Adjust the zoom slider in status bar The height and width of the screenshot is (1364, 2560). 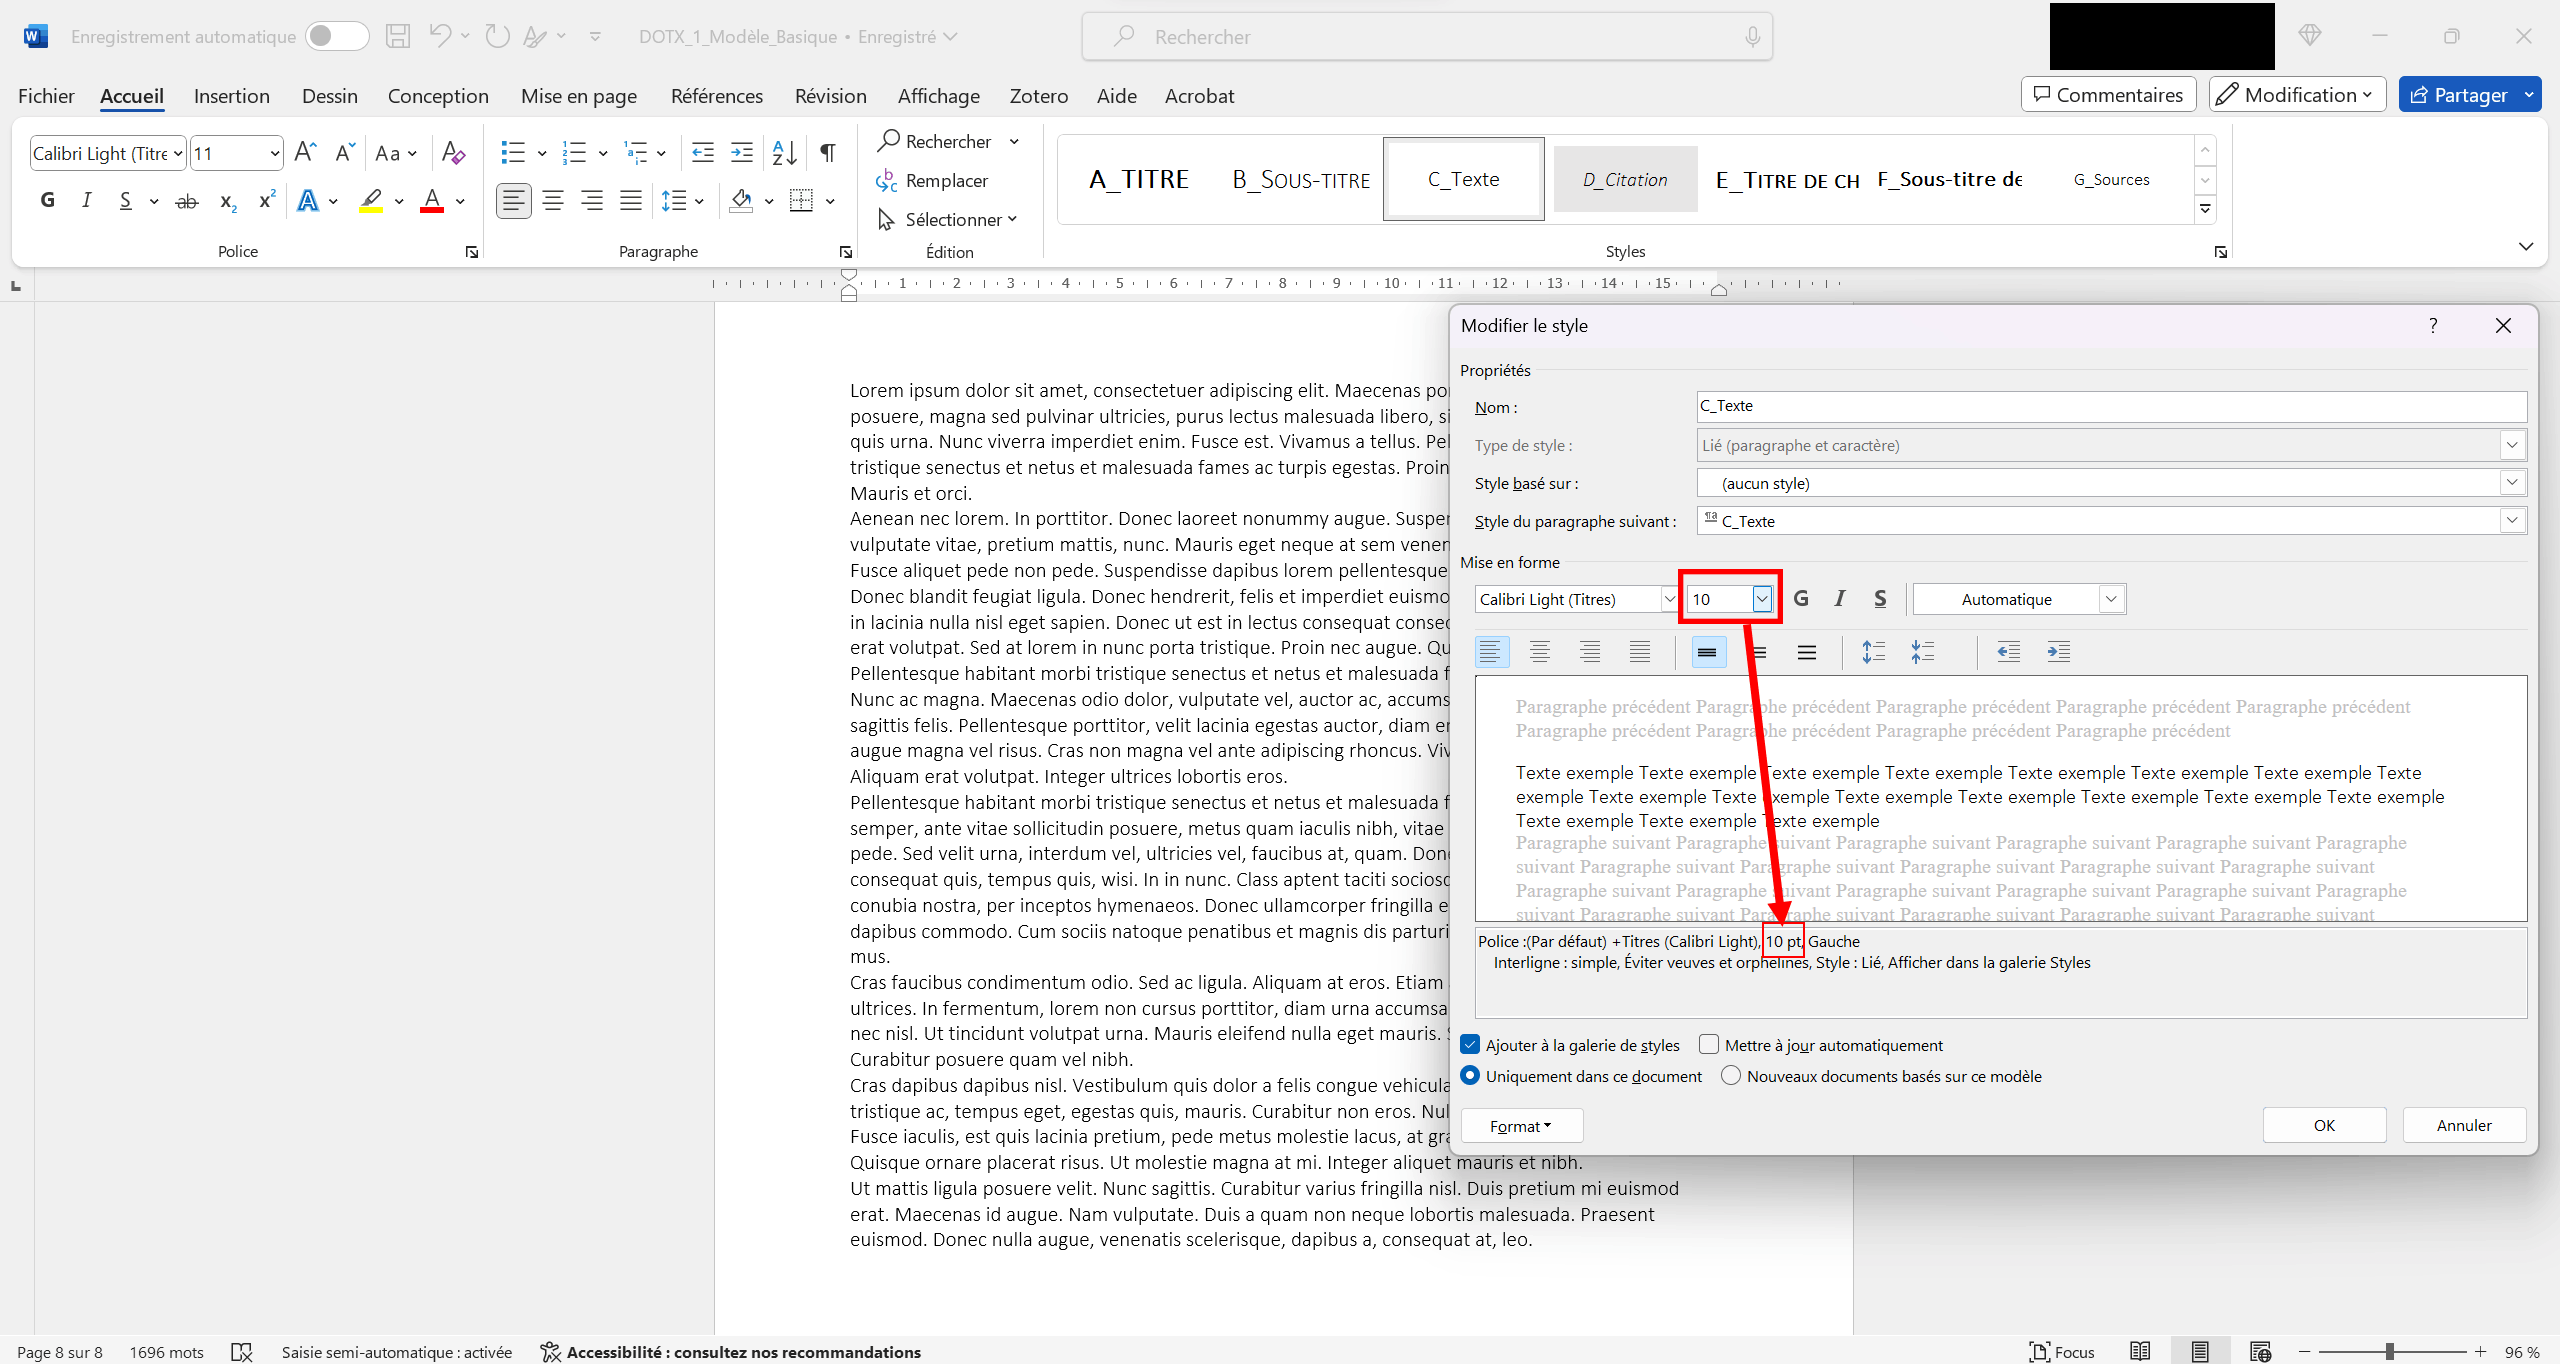point(2391,1352)
